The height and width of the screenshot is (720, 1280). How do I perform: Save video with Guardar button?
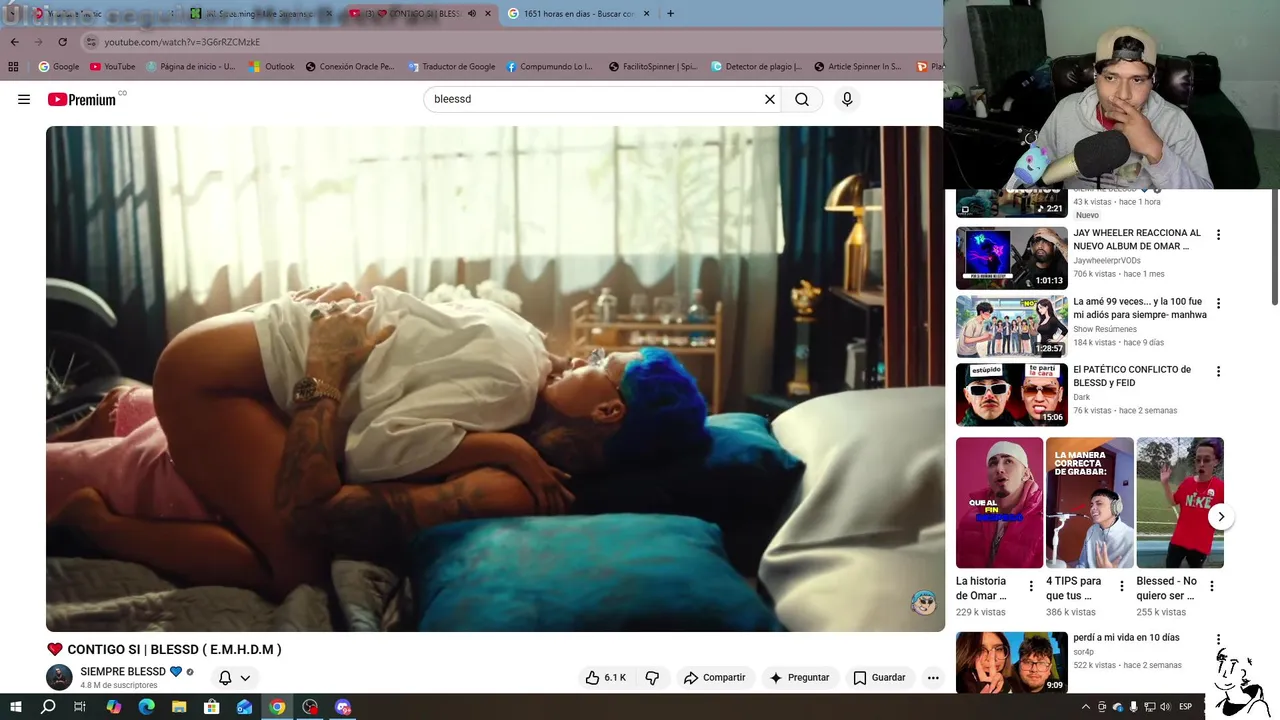[x=879, y=677]
